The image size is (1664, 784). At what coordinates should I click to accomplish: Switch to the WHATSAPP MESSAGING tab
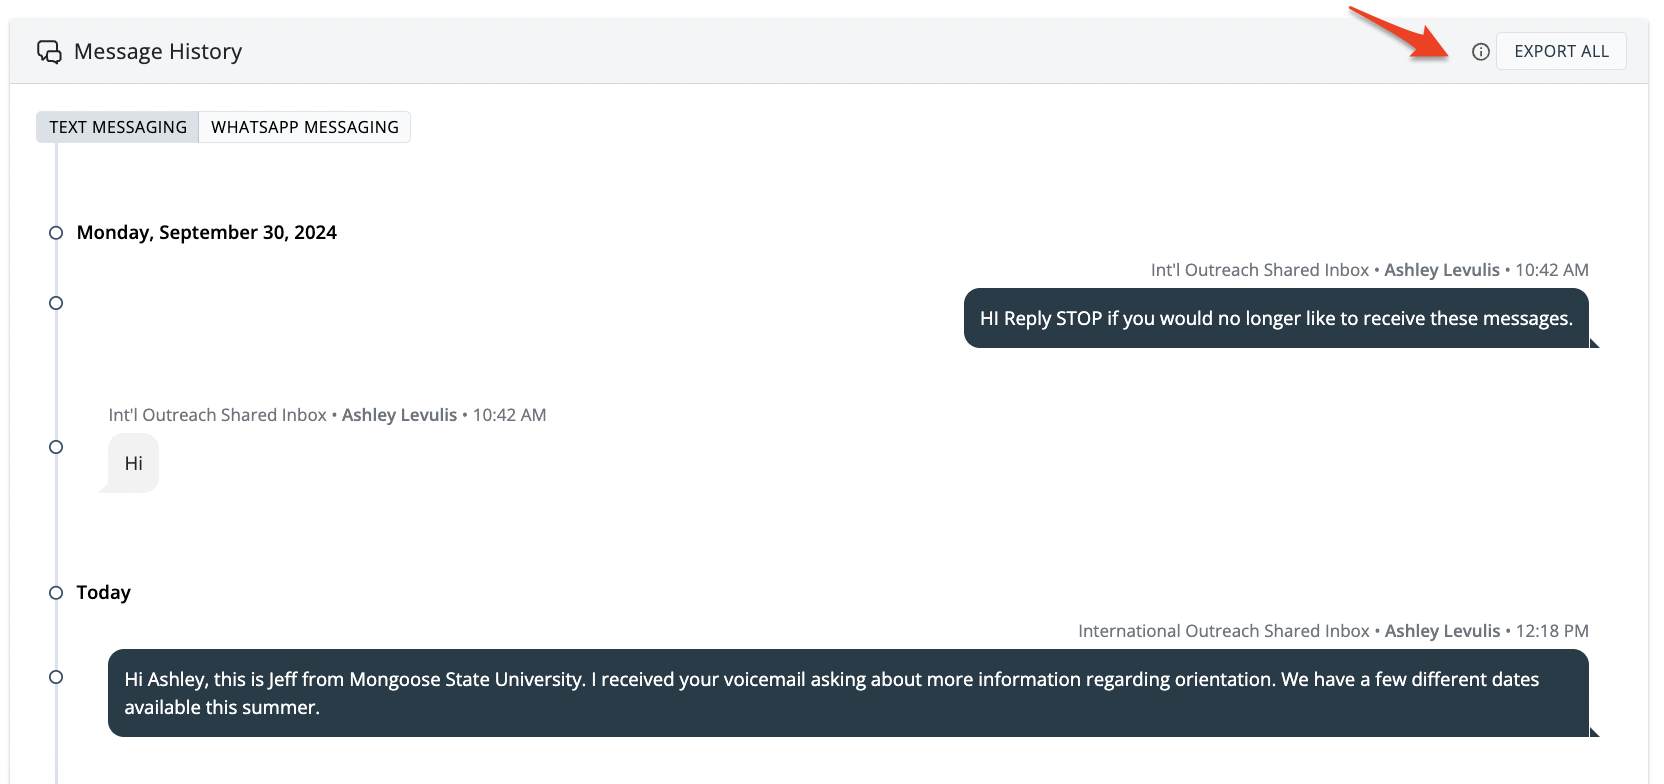[x=305, y=127]
